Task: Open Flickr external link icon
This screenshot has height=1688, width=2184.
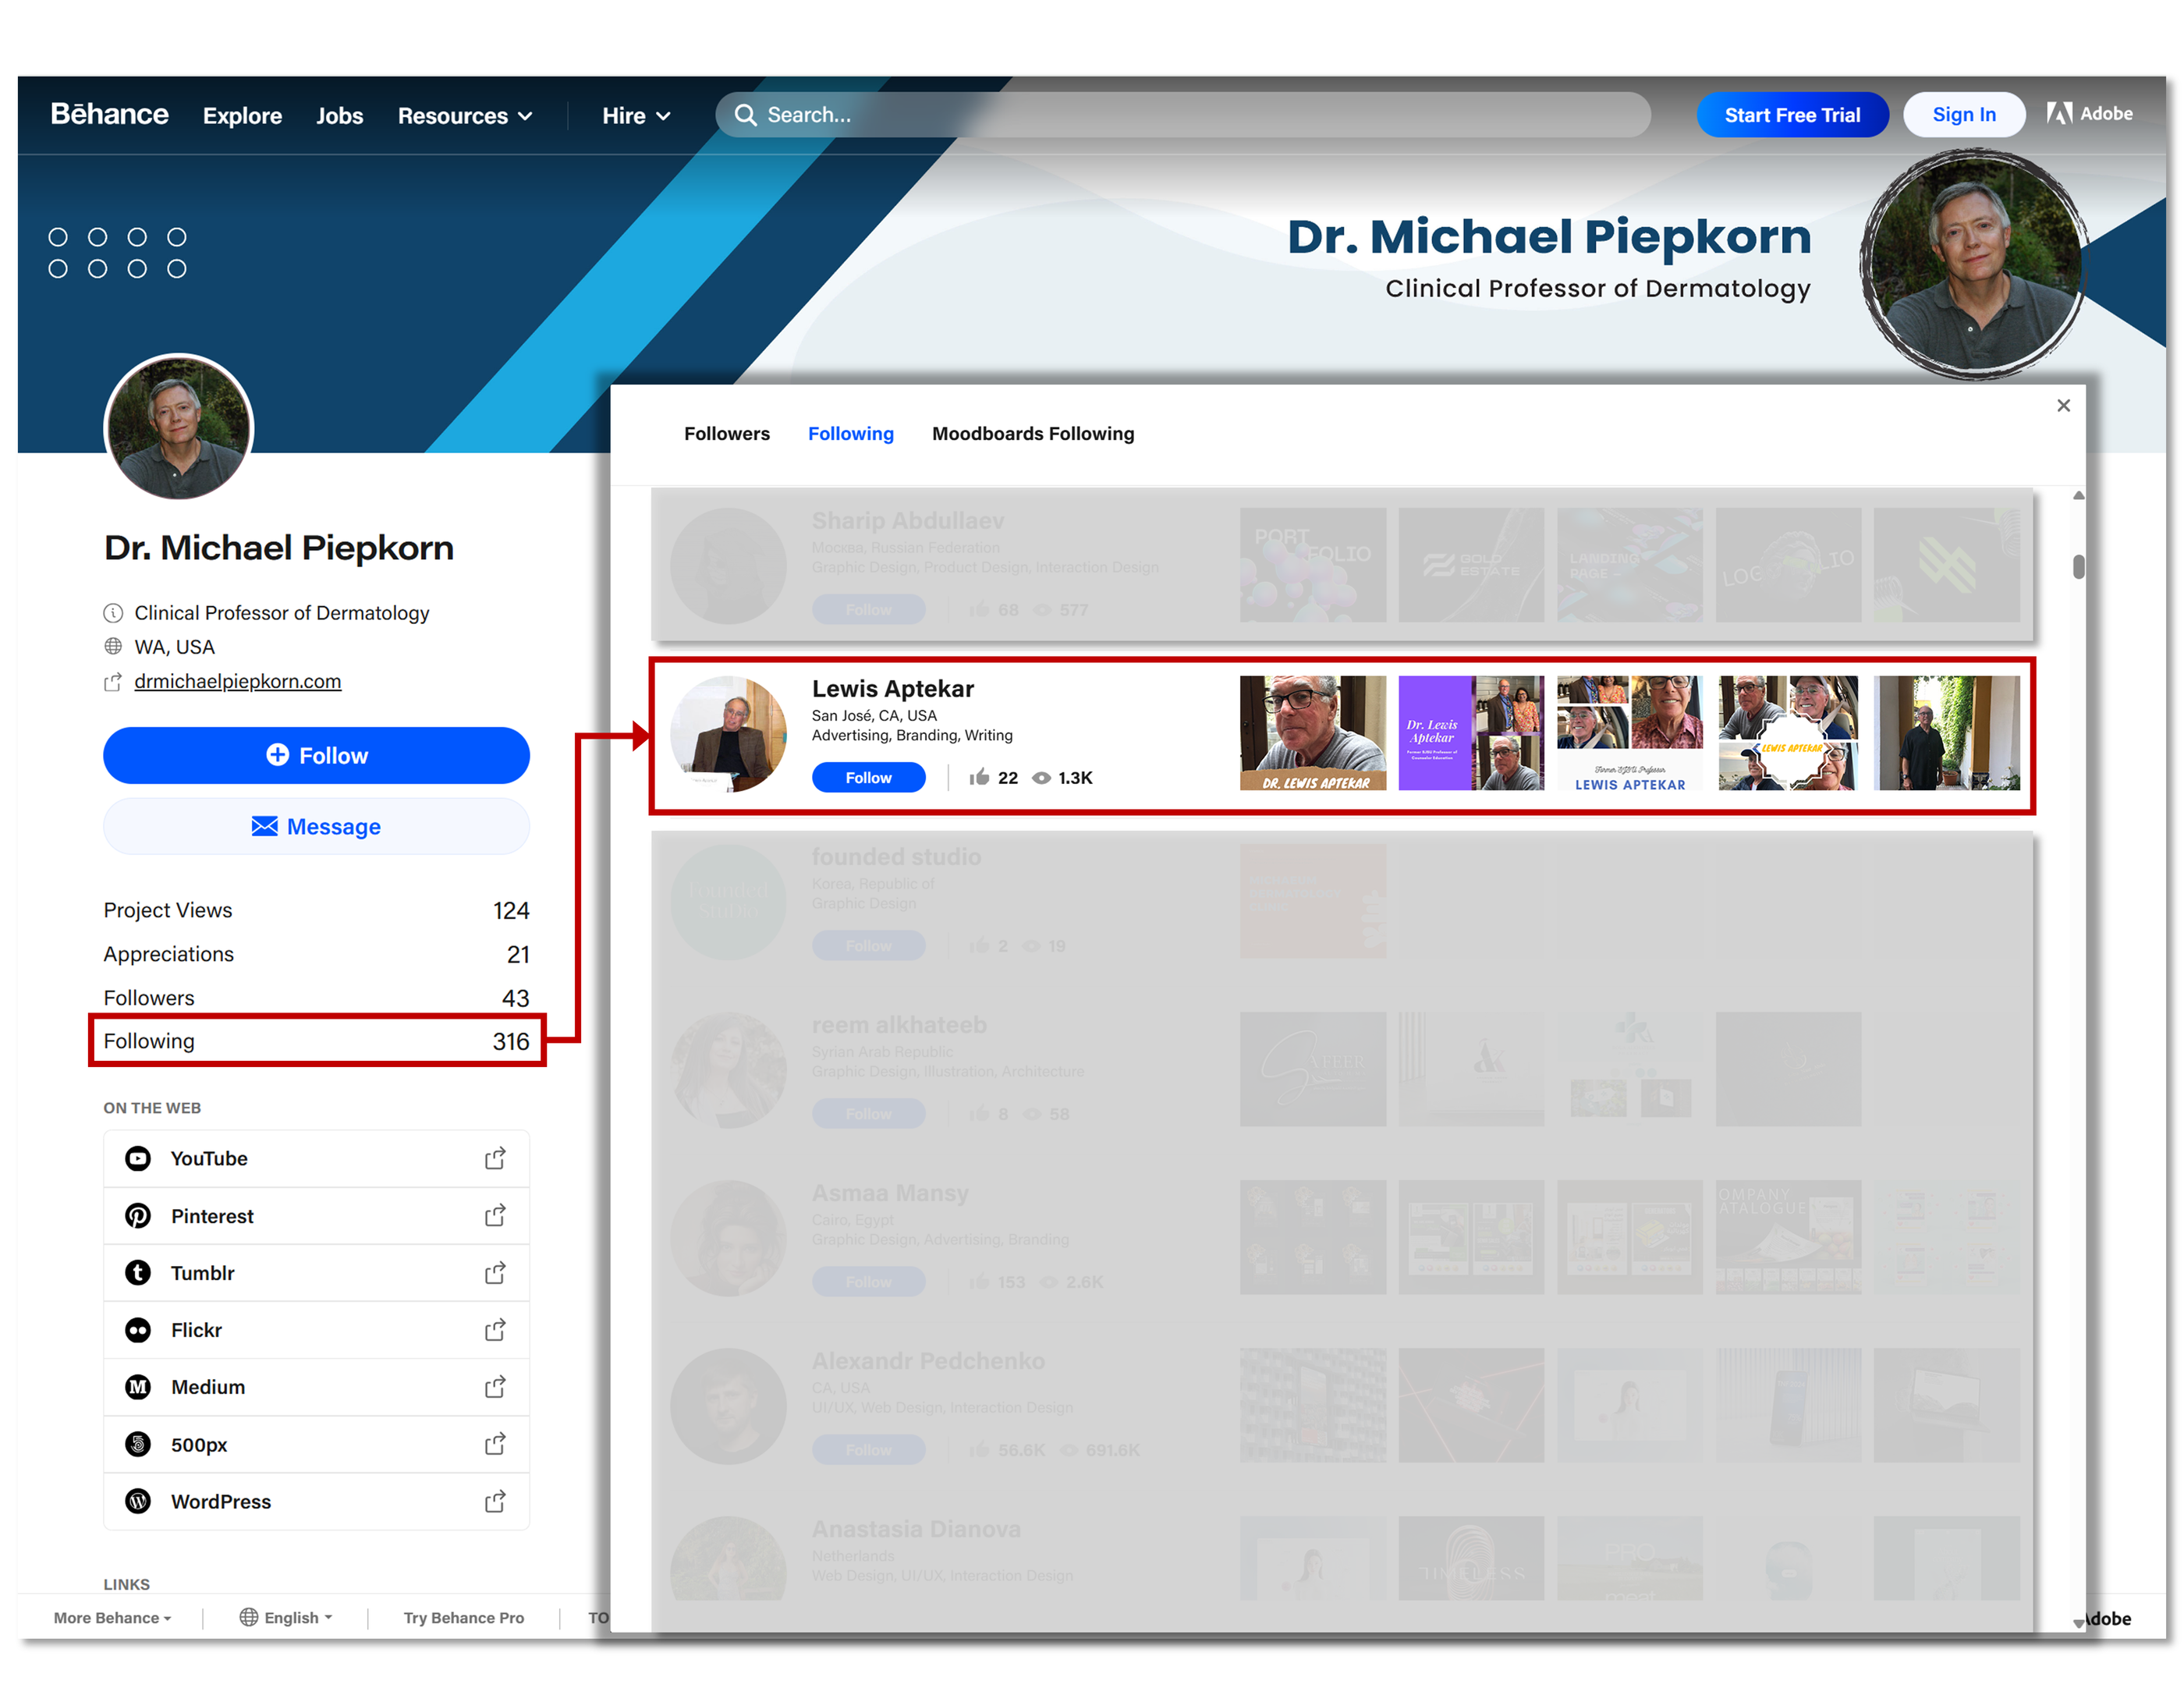Action: (495, 1329)
